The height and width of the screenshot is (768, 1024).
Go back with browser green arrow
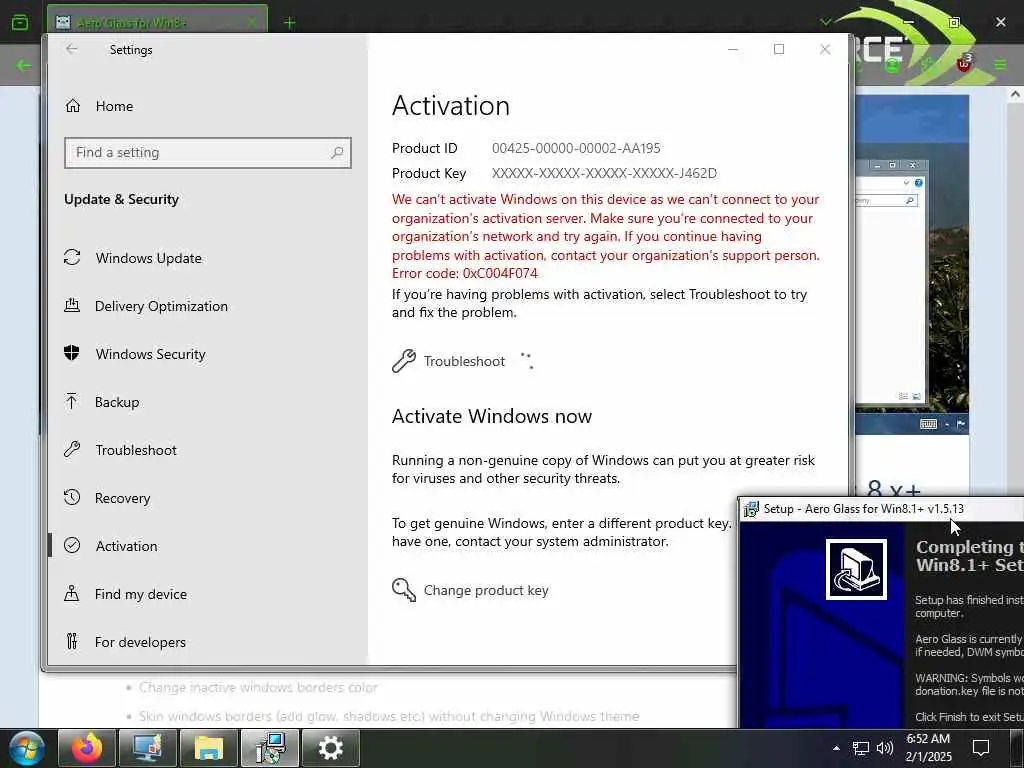click(x=24, y=65)
